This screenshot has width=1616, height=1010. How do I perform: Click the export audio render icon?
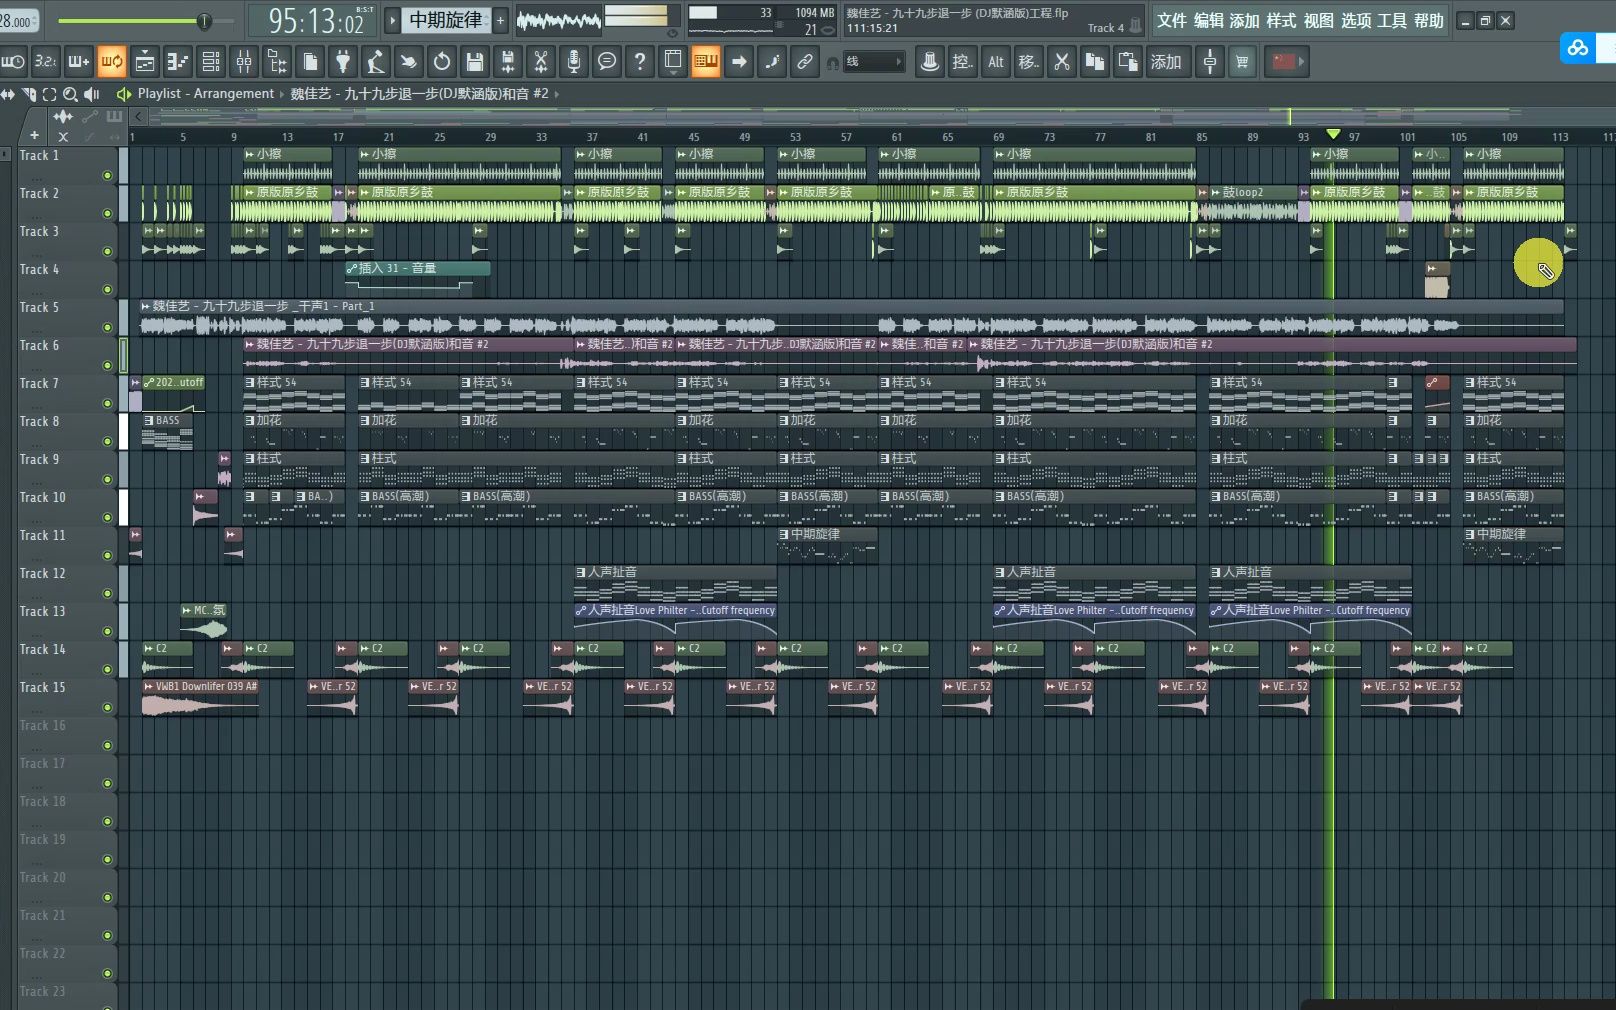[508, 62]
